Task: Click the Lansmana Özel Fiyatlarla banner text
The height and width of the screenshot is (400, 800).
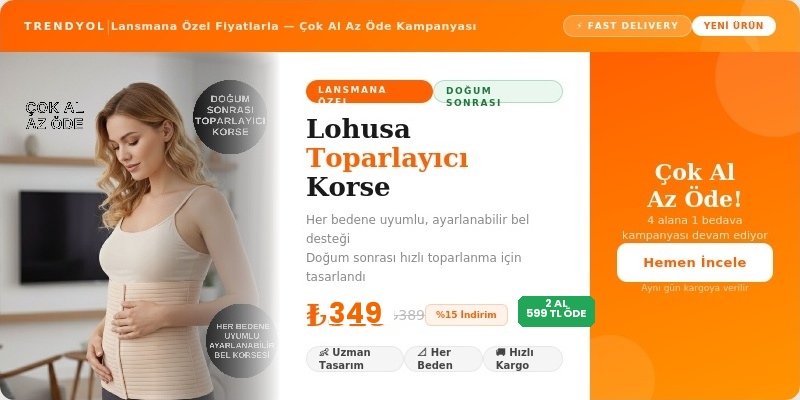Action: [x=293, y=26]
